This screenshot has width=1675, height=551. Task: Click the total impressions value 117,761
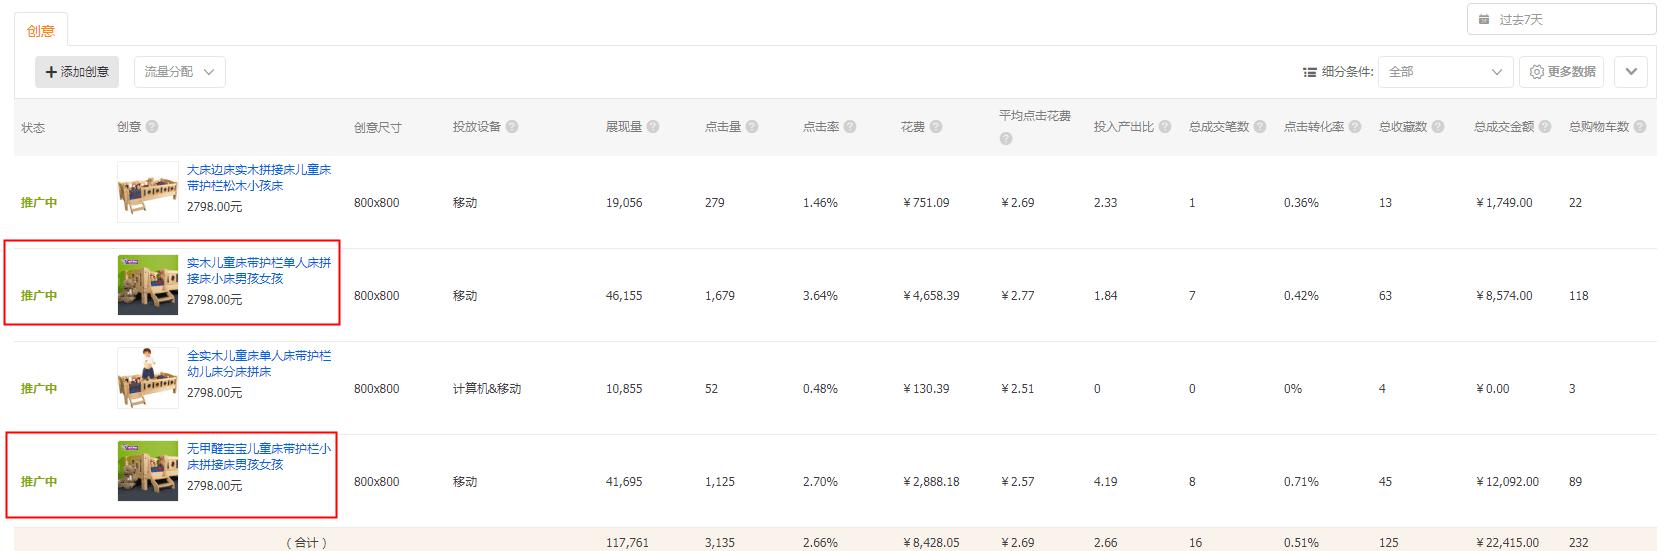tap(627, 543)
